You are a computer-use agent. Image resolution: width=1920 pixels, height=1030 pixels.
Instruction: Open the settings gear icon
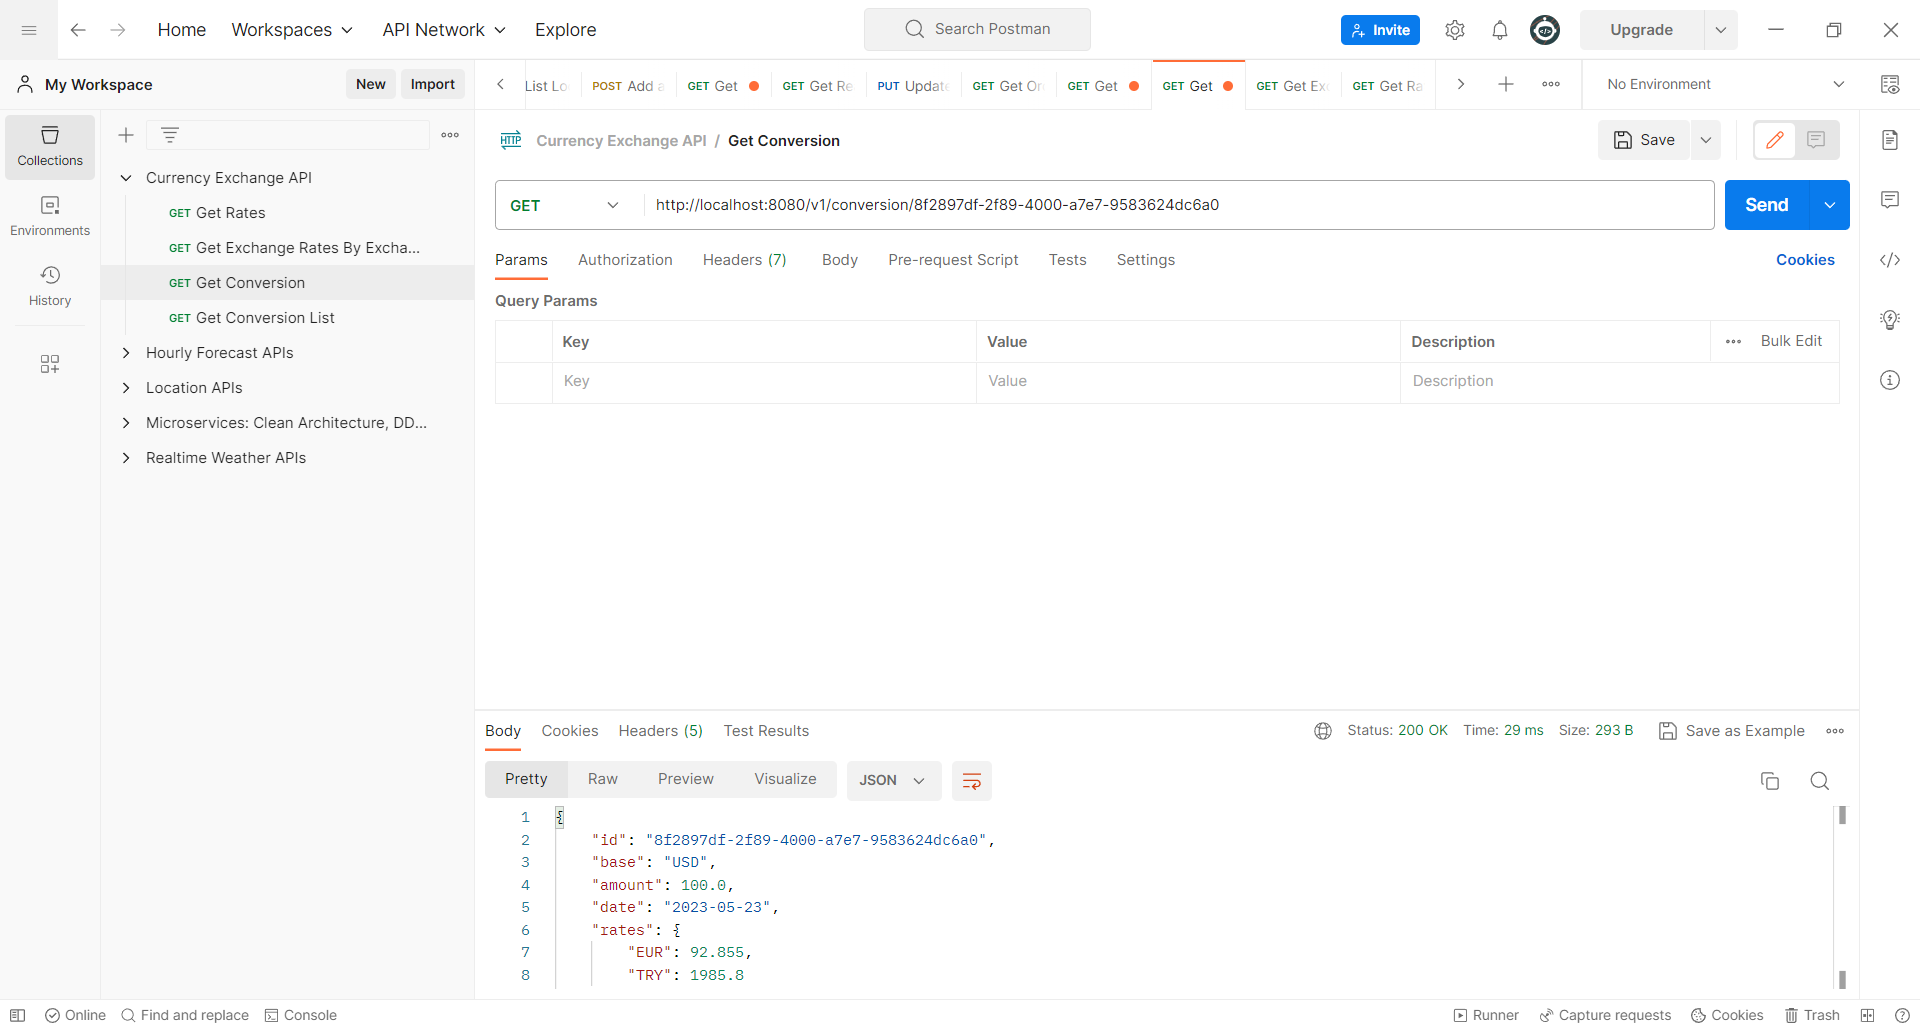pos(1455,30)
